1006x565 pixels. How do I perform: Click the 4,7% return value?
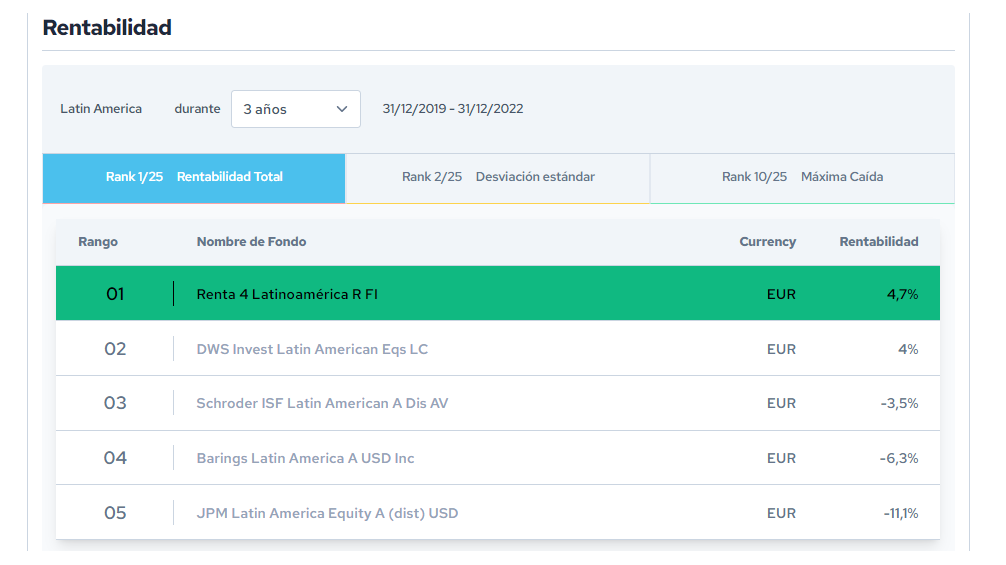click(901, 294)
